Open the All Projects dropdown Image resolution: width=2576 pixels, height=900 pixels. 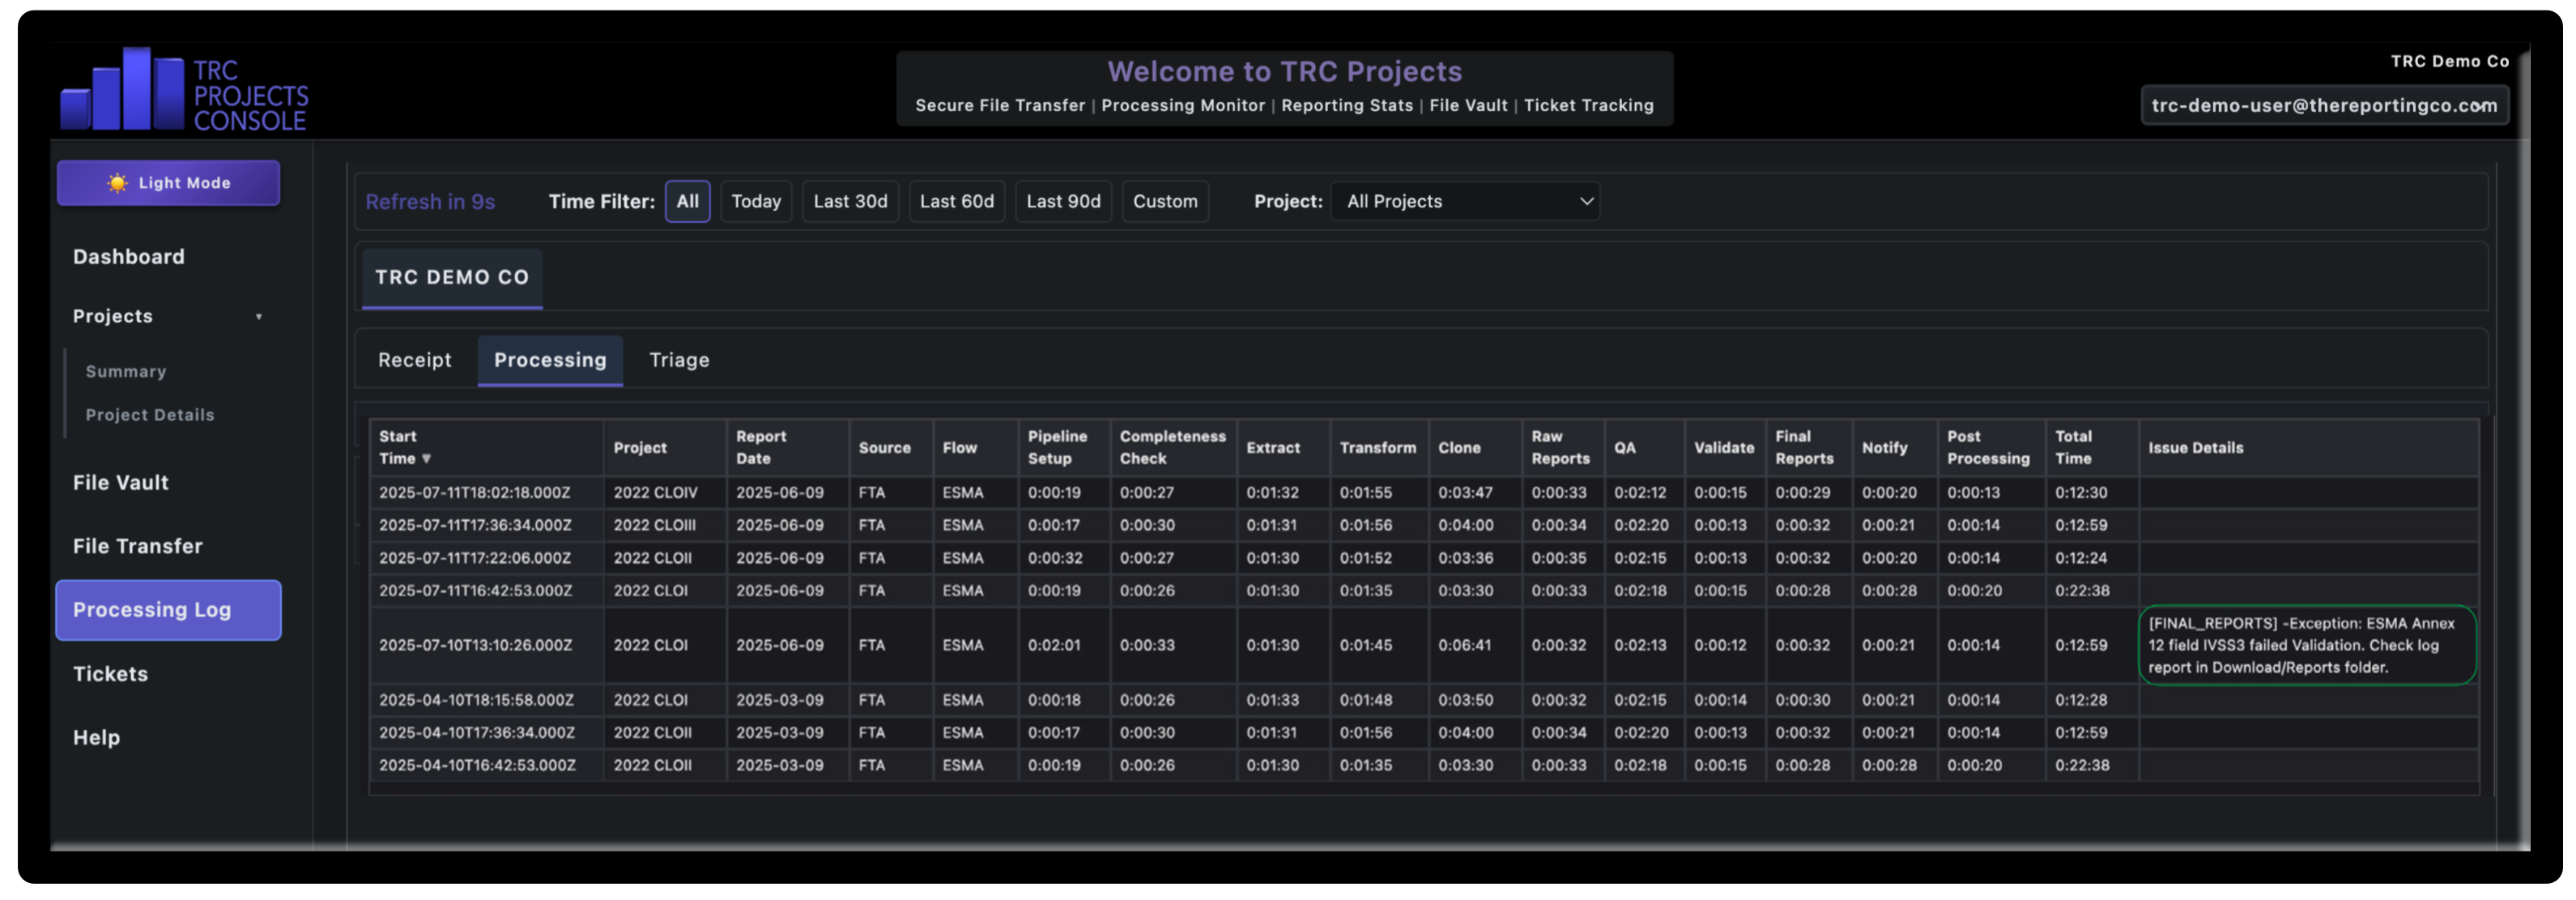point(1465,201)
